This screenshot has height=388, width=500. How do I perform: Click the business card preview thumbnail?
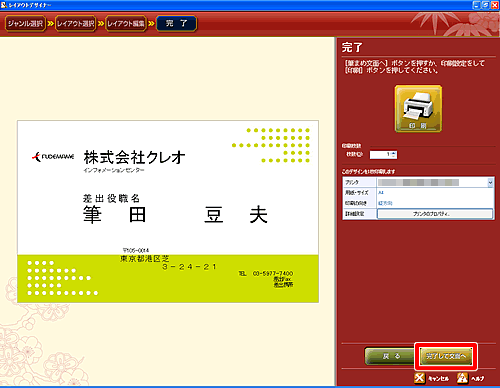pyautogui.click(x=168, y=212)
